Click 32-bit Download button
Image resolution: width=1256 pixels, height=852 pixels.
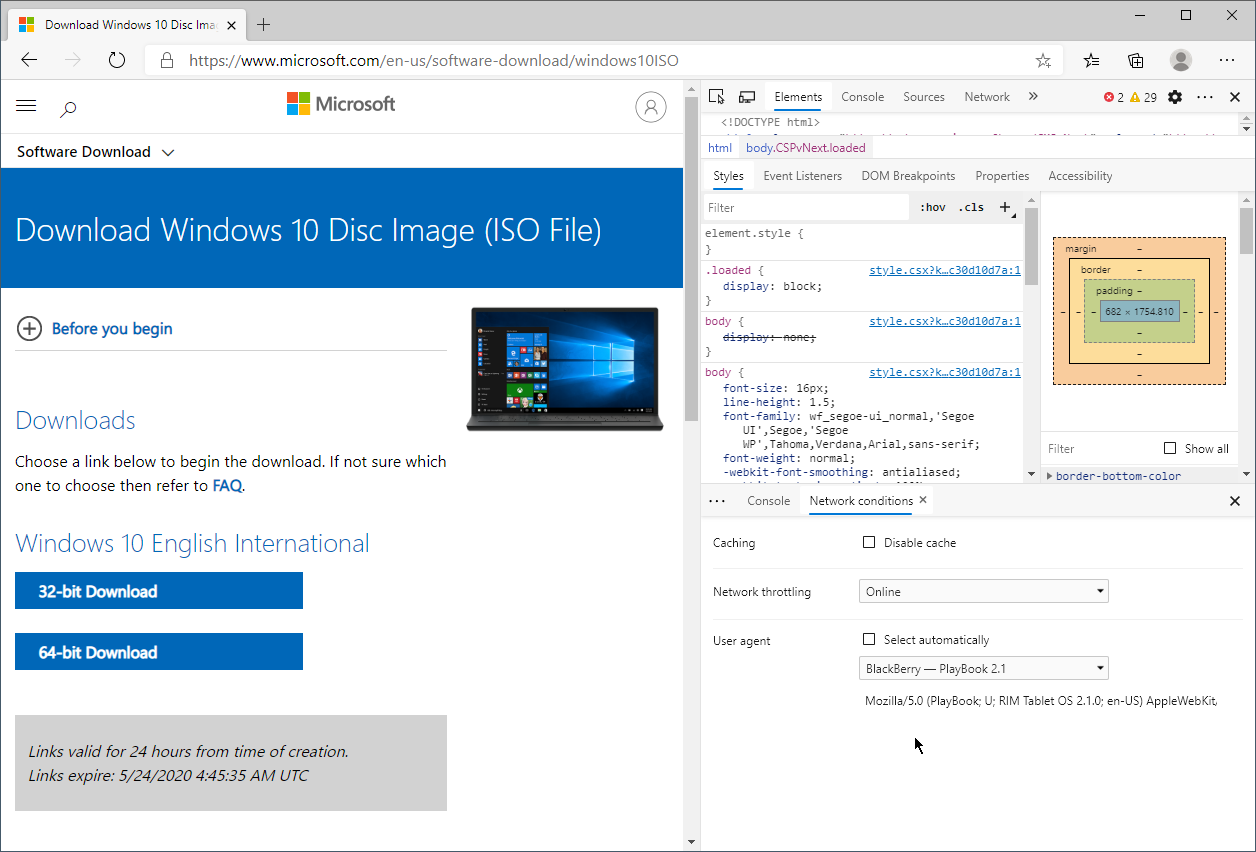tap(159, 591)
